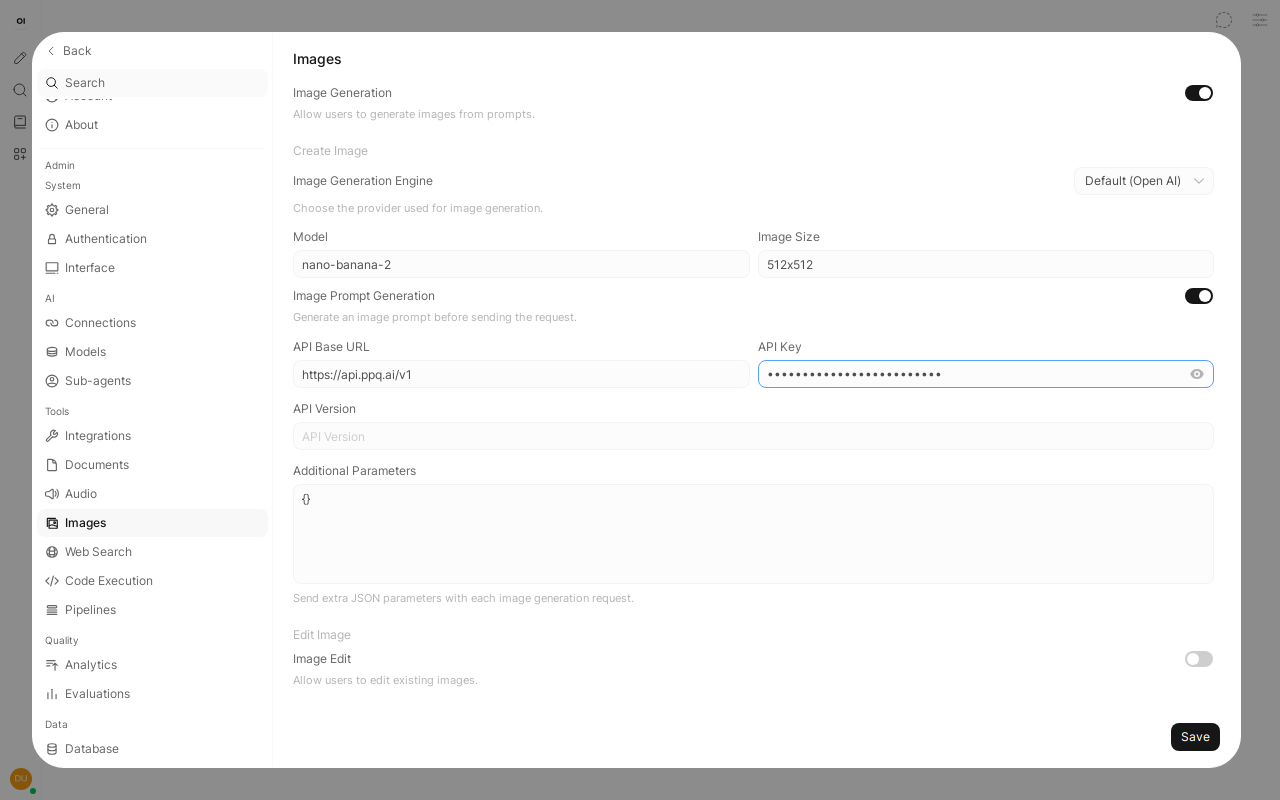Click the Documents file icon
Screen dimensions: 1280x800
[52, 465]
